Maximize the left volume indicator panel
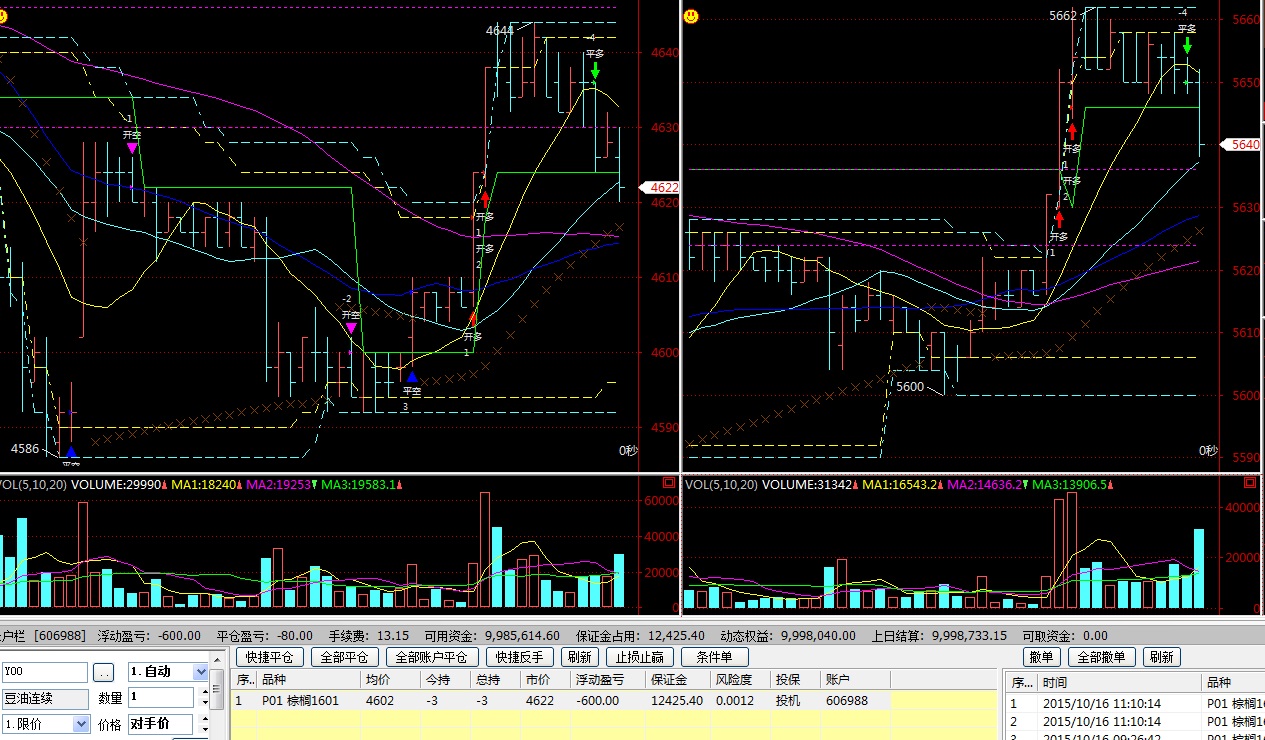This screenshot has height=740, width=1265. point(669,484)
